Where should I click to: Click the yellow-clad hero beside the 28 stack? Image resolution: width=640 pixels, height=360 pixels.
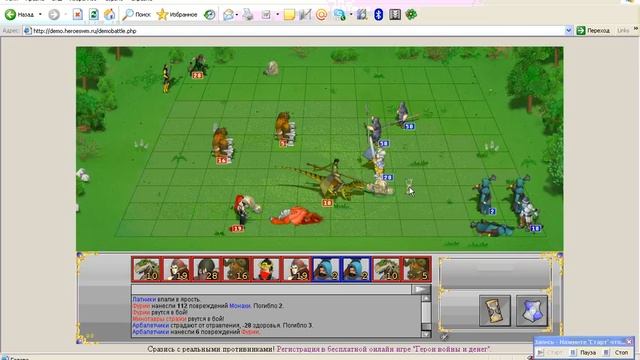pyautogui.click(x=166, y=78)
